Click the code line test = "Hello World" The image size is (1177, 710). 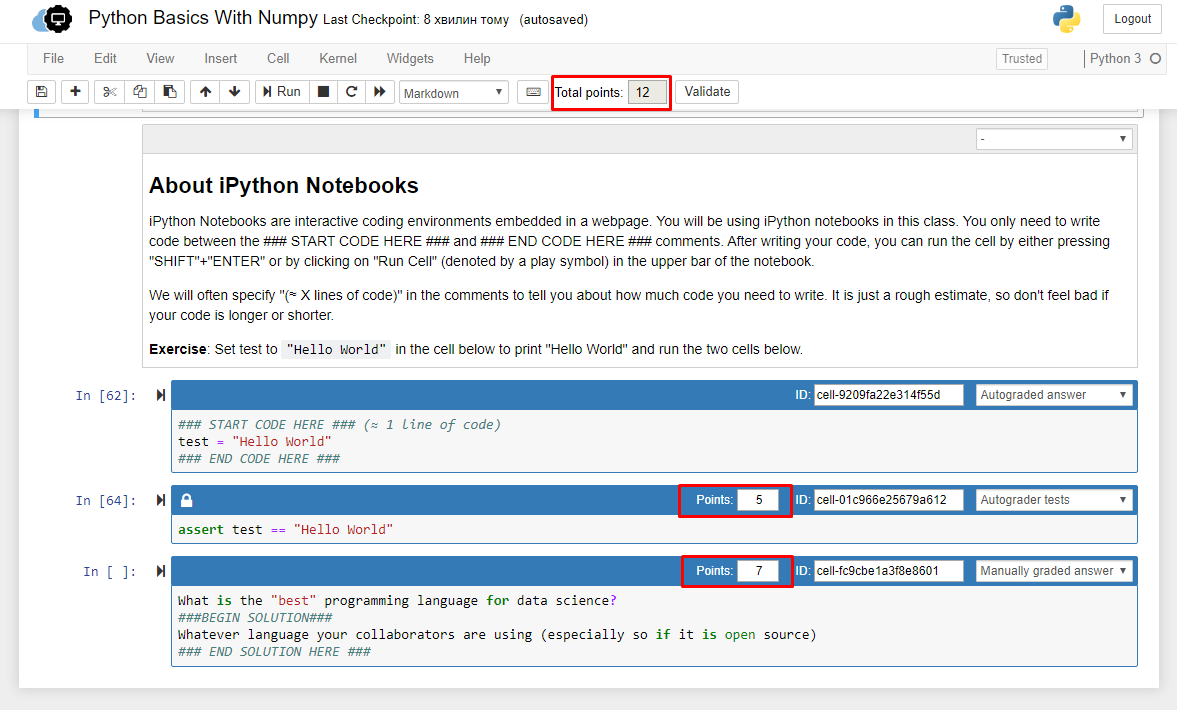pyautogui.click(x=254, y=442)
